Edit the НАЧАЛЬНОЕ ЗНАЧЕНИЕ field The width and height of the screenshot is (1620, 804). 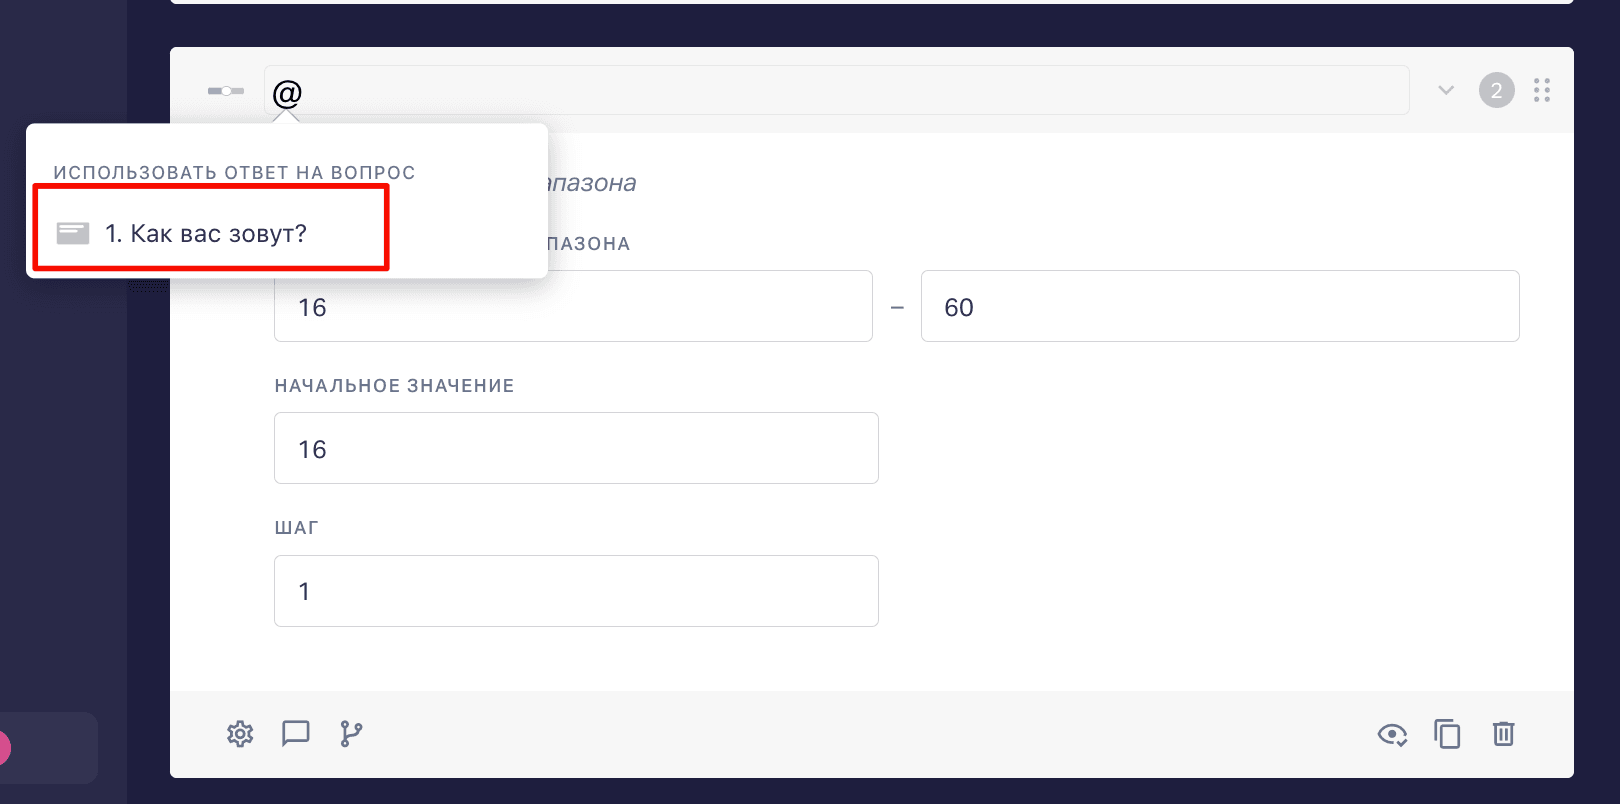click(x=576, y=448)
